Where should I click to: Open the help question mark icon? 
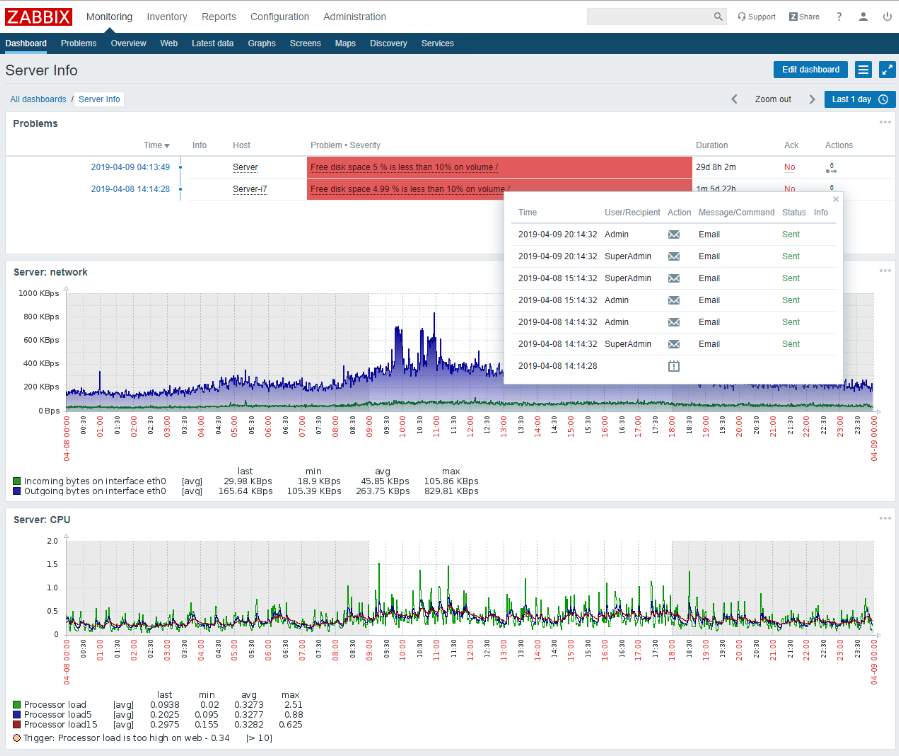point(839,17)
